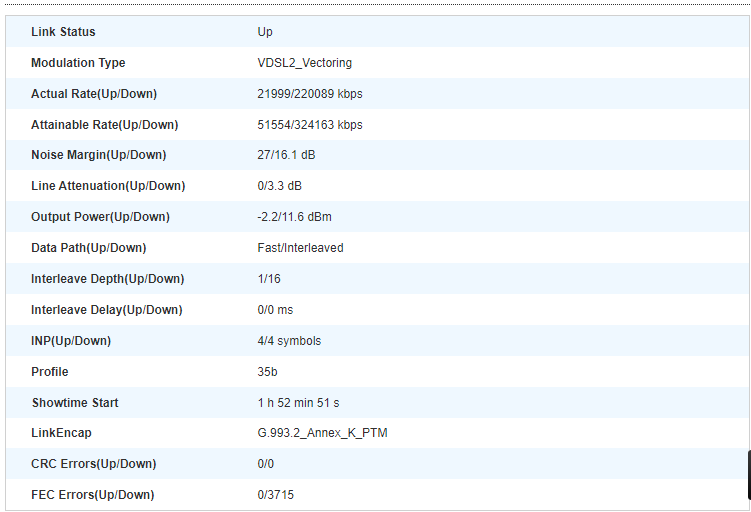Select the 21999/220089 kbps value

coord(310,94)
